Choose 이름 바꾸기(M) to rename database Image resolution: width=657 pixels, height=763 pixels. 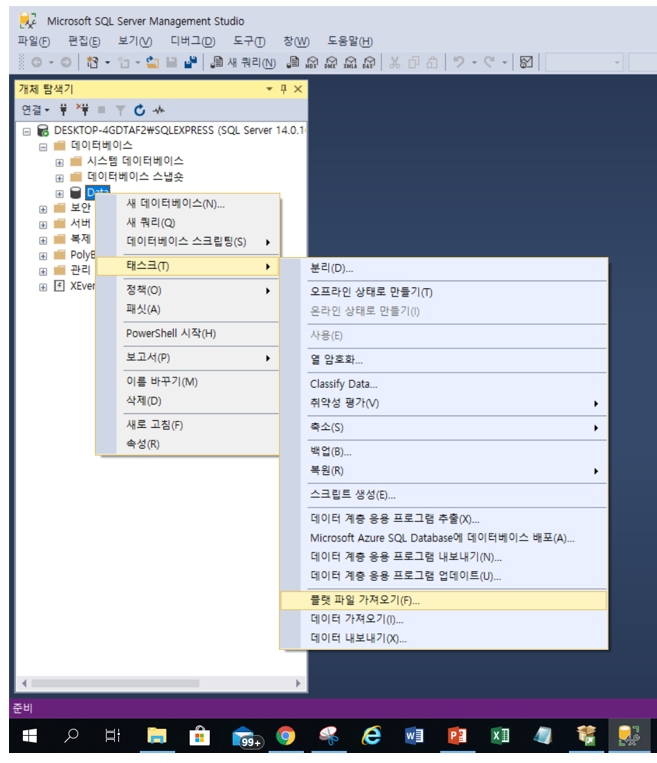(x=188, y=382)
